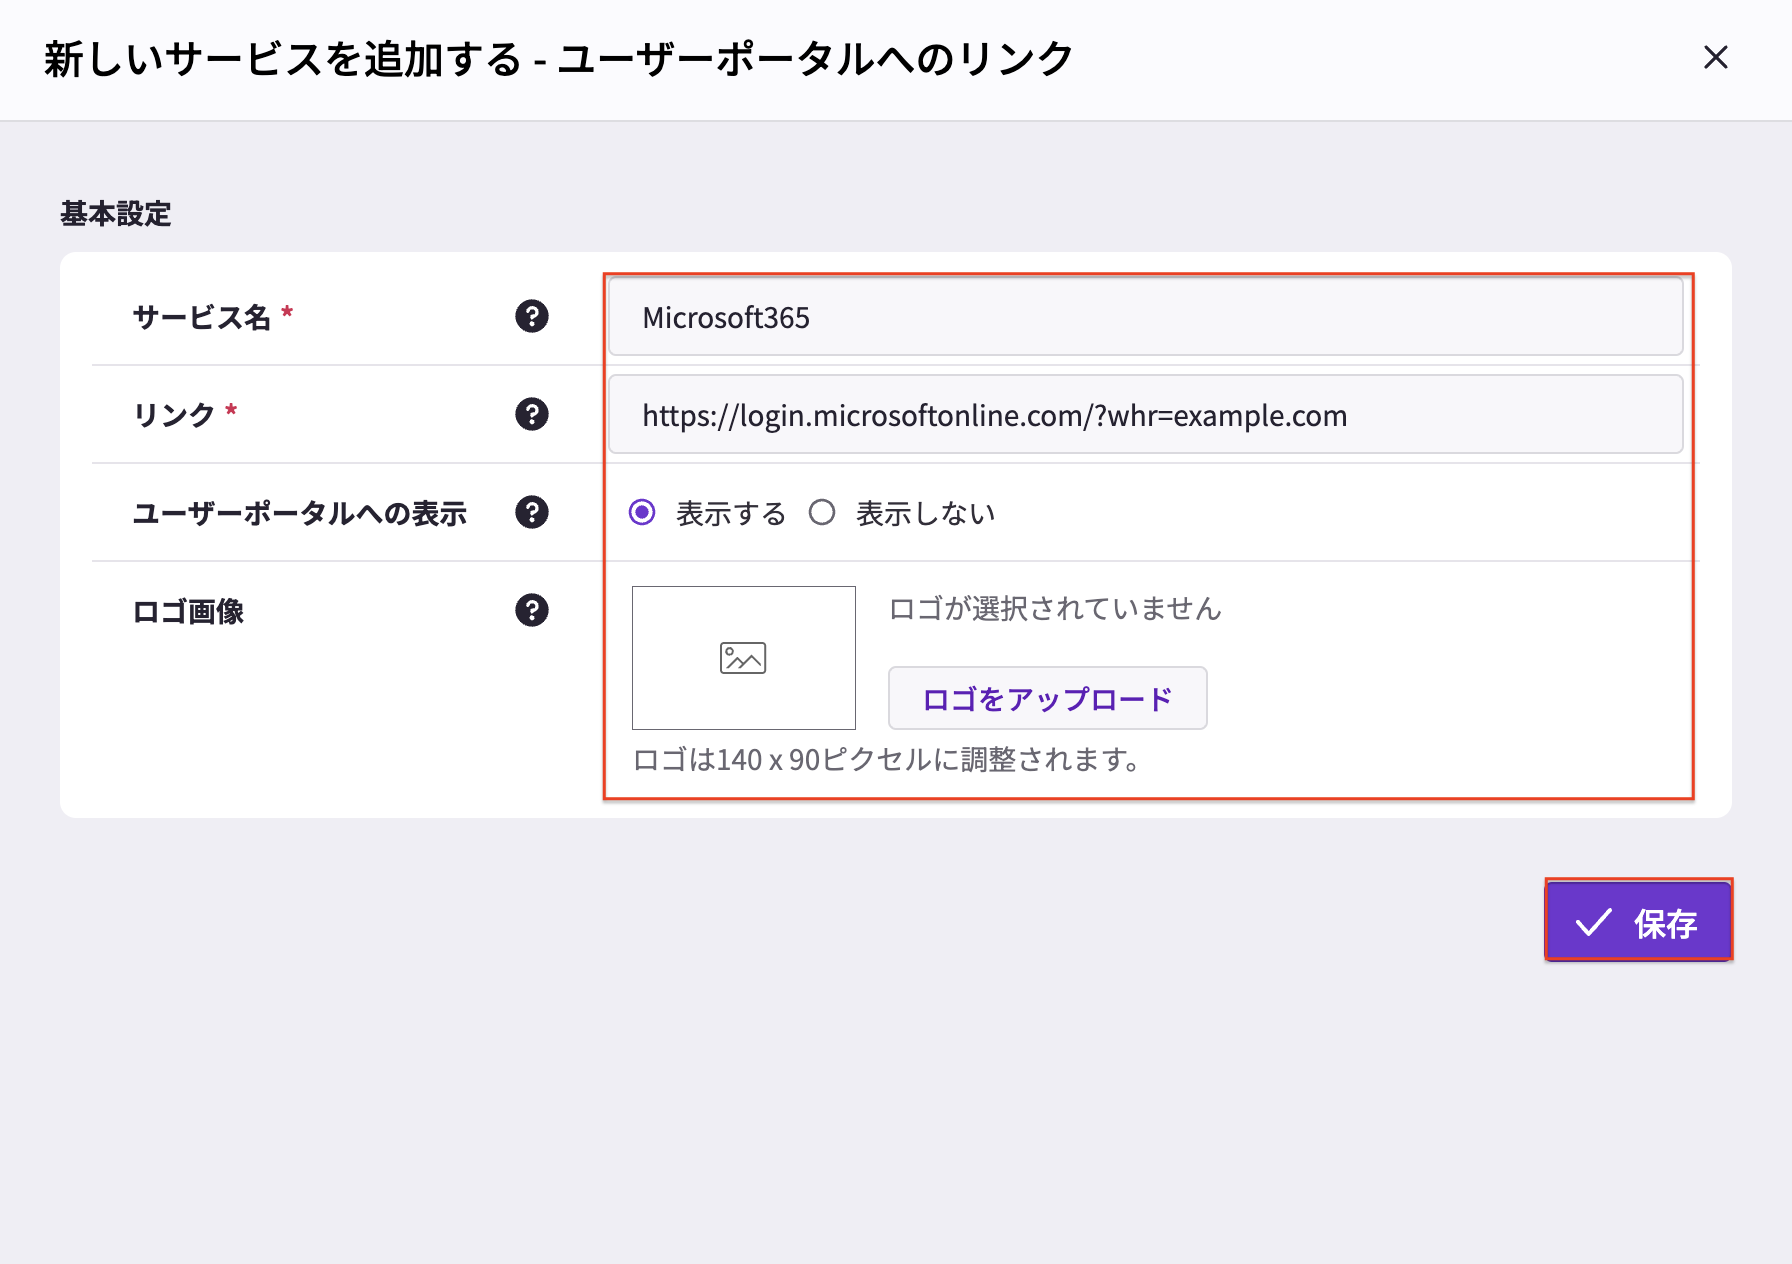Click the 保存 button
1792x1264 pixels.
[x=1638, y=921]
